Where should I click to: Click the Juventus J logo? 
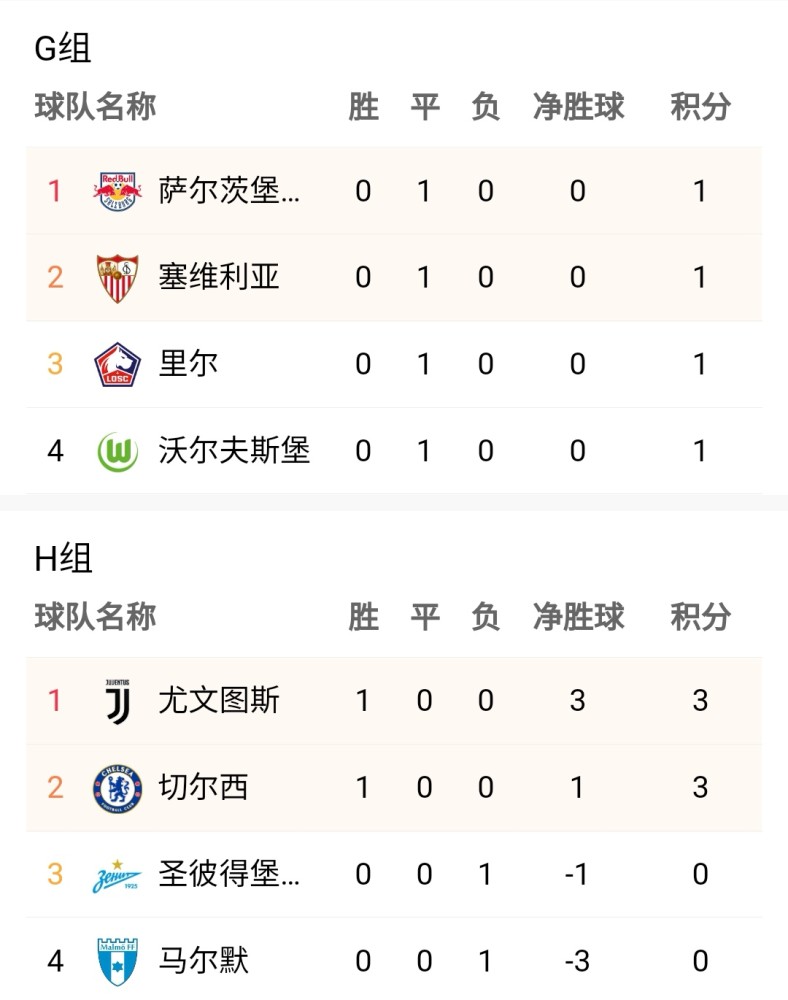tap(117, 702)
